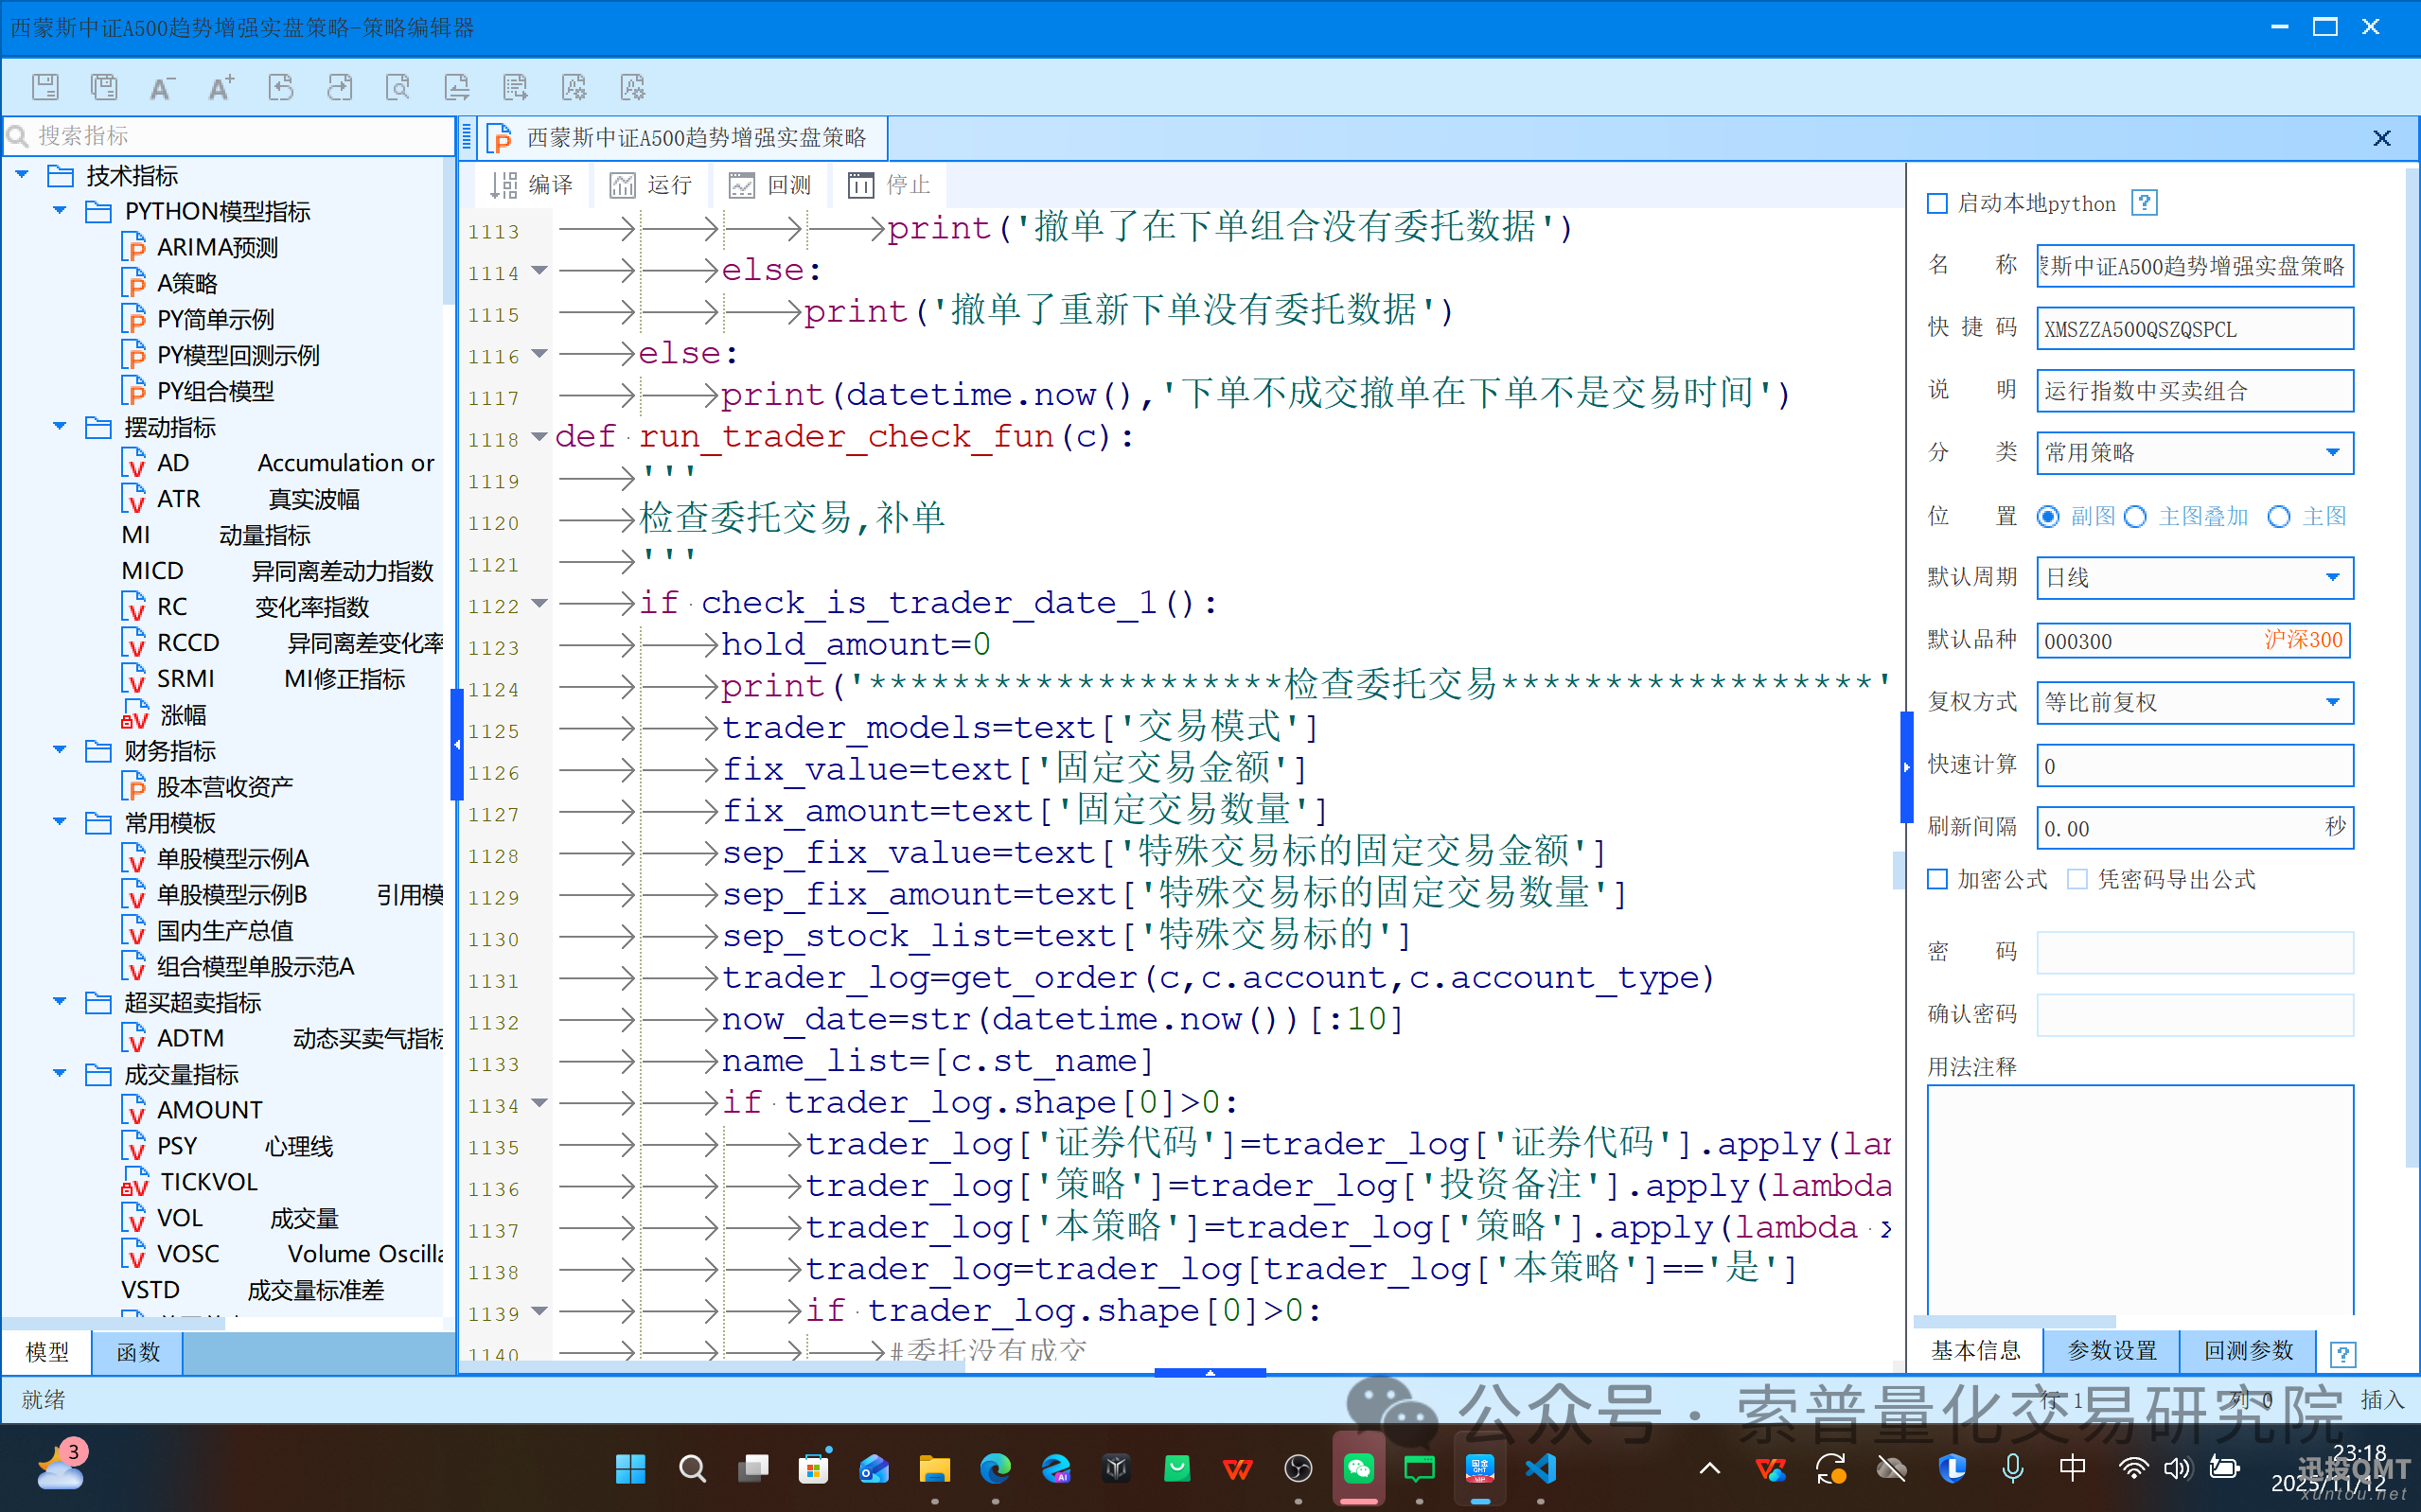The width and height of the screenshot is (2421, 1512).
Task: Open the 分类 category dropdown
Action: point(2334,452)
